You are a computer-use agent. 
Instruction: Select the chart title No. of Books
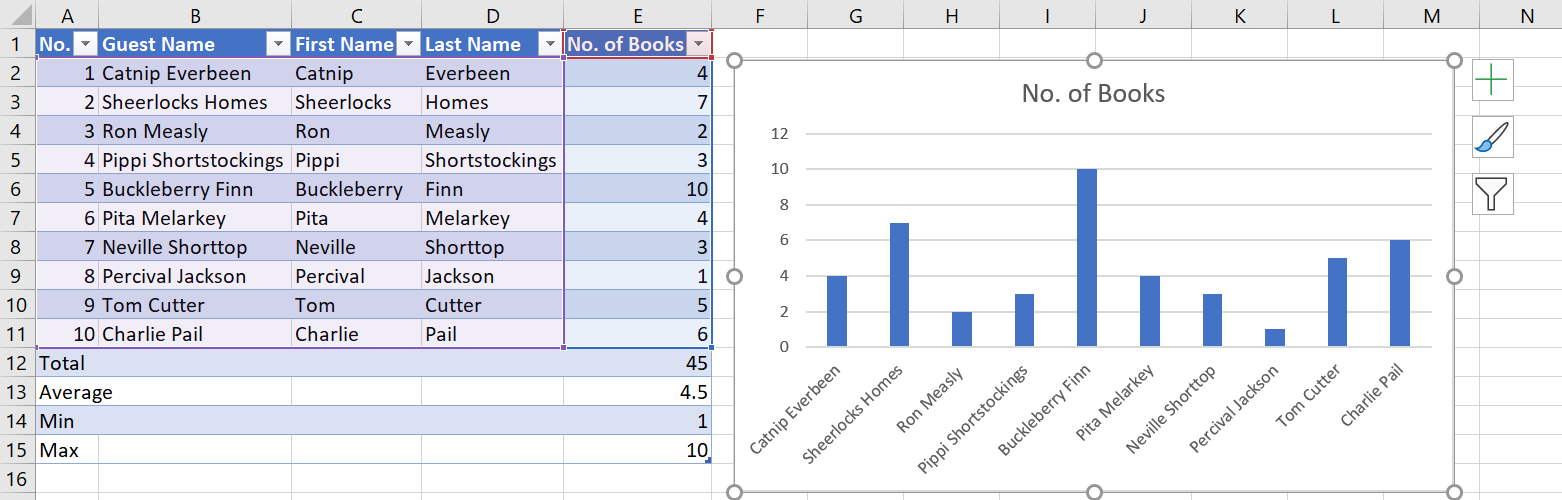point(1093,94)
